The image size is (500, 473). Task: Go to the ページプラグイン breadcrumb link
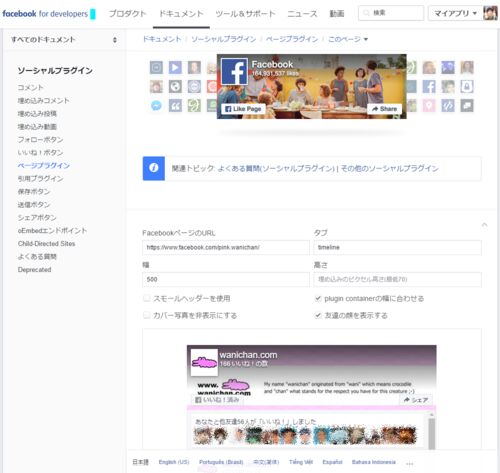pos(292,39)
